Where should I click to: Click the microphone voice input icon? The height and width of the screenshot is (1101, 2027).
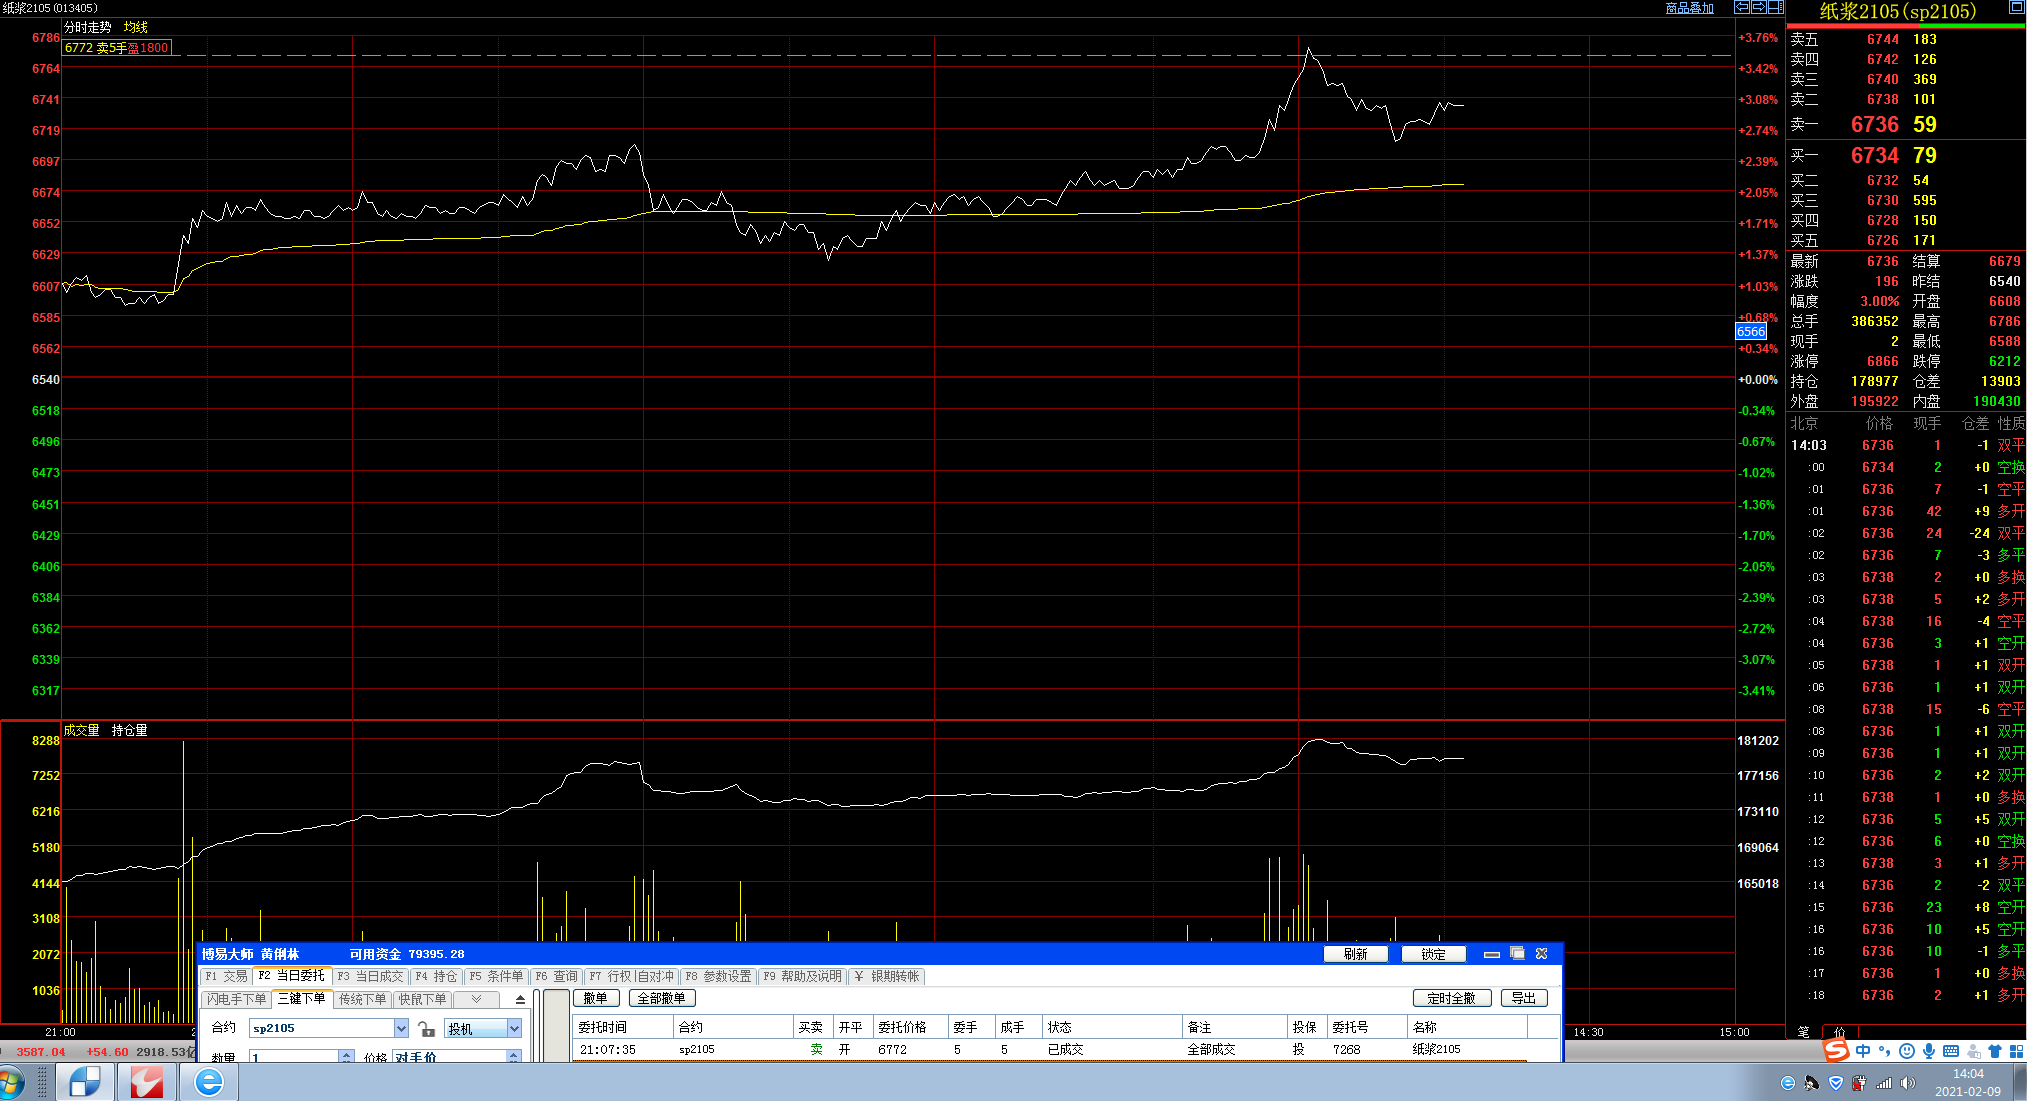click(1929, 1051)
